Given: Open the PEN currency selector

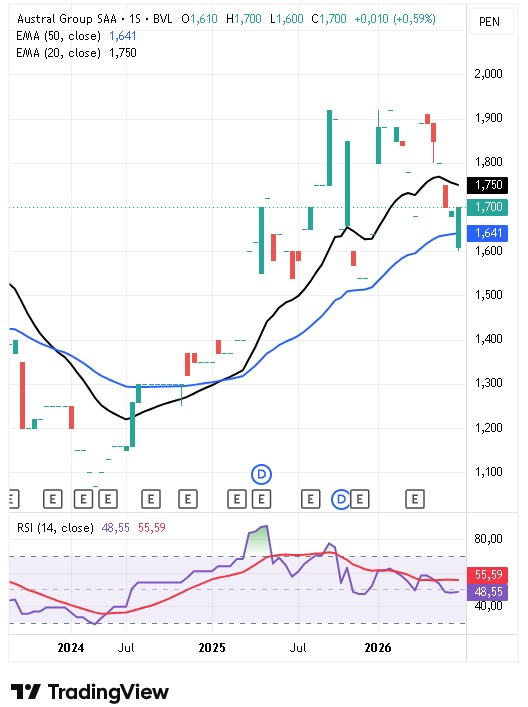Looking at the screenshot, I should 489,22.
